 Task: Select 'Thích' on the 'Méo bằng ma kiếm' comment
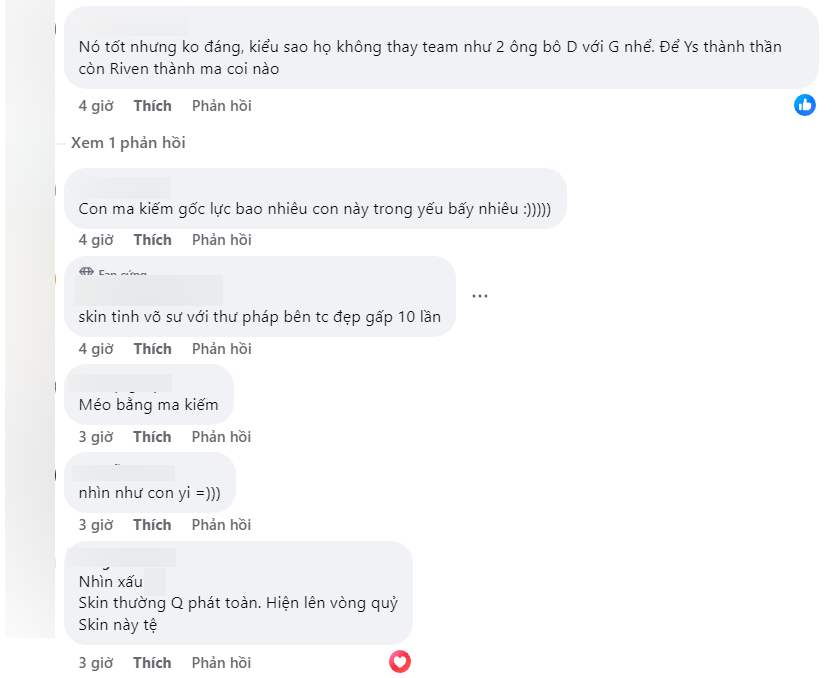(x=152, y=436)
